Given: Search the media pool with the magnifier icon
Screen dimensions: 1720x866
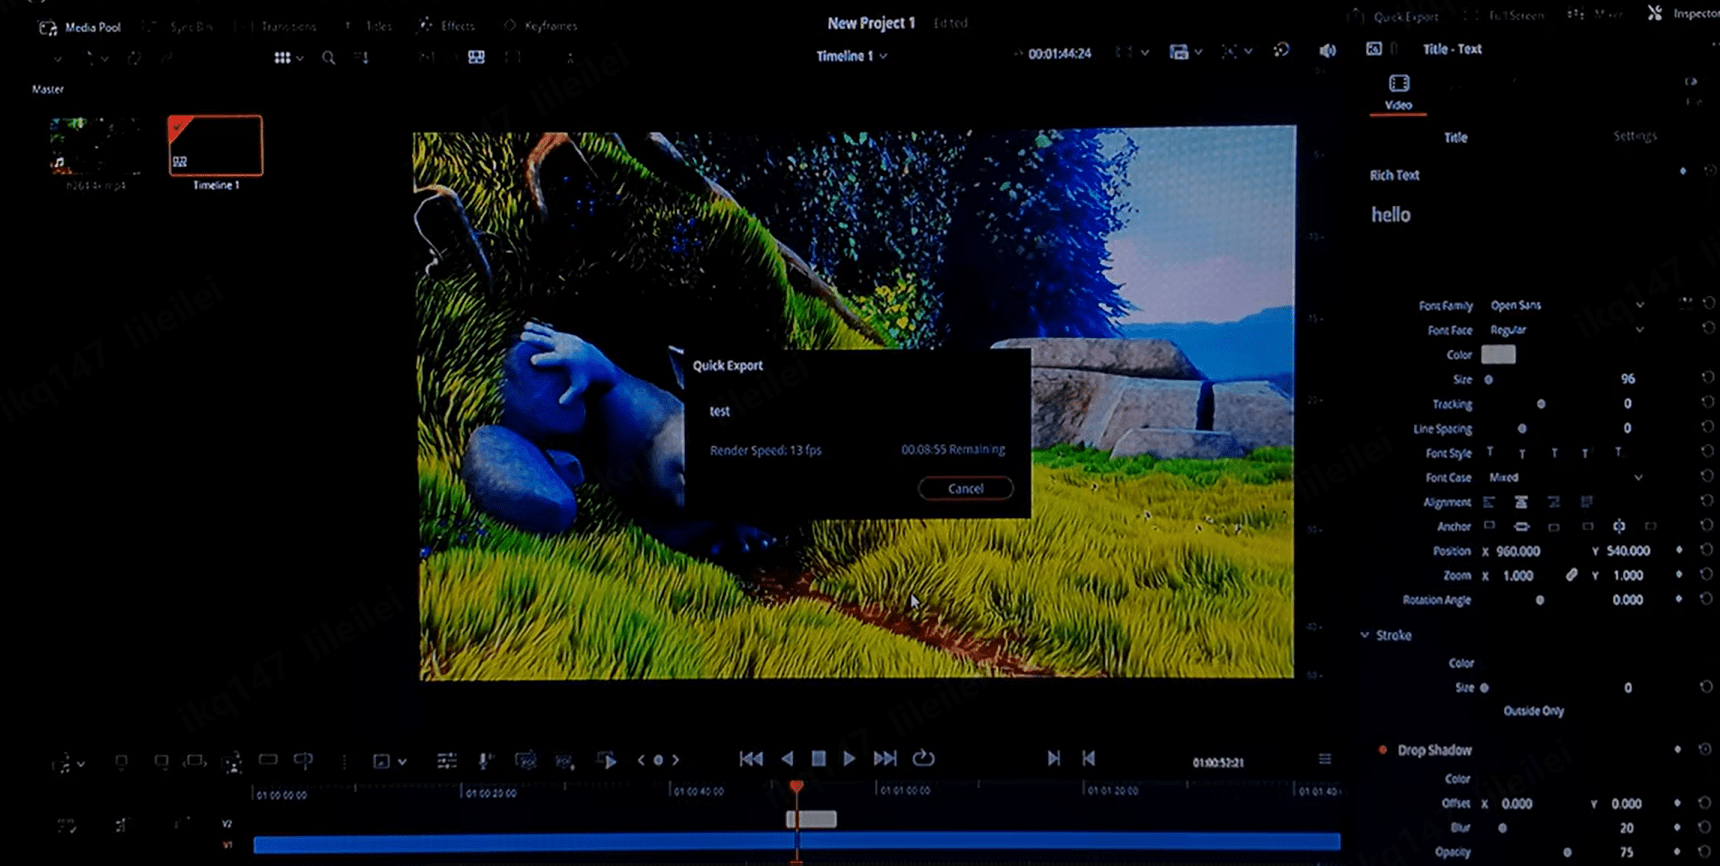Looking at the screenshot, I should point(328,58).
